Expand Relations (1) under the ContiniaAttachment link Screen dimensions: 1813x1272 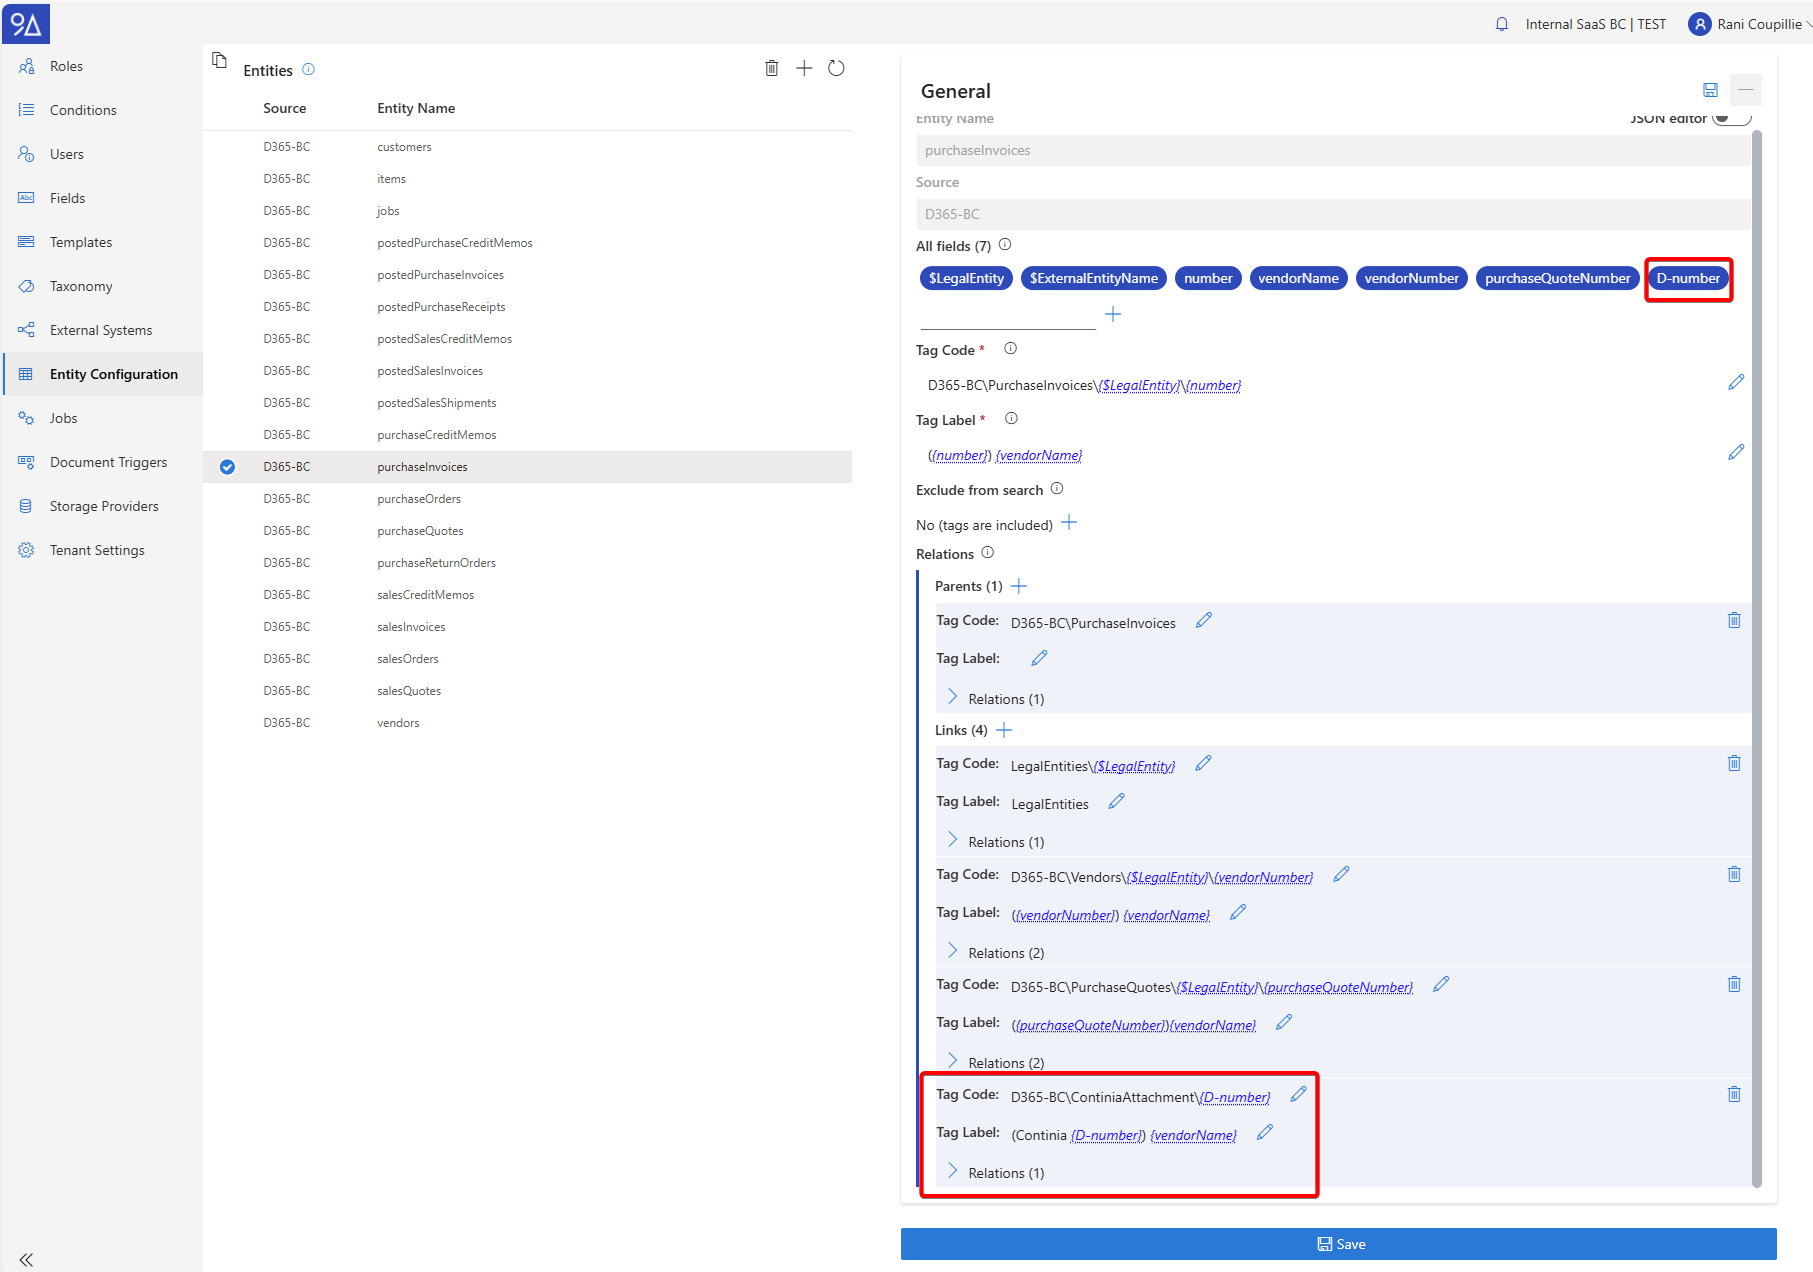[x=952, y=1172]
